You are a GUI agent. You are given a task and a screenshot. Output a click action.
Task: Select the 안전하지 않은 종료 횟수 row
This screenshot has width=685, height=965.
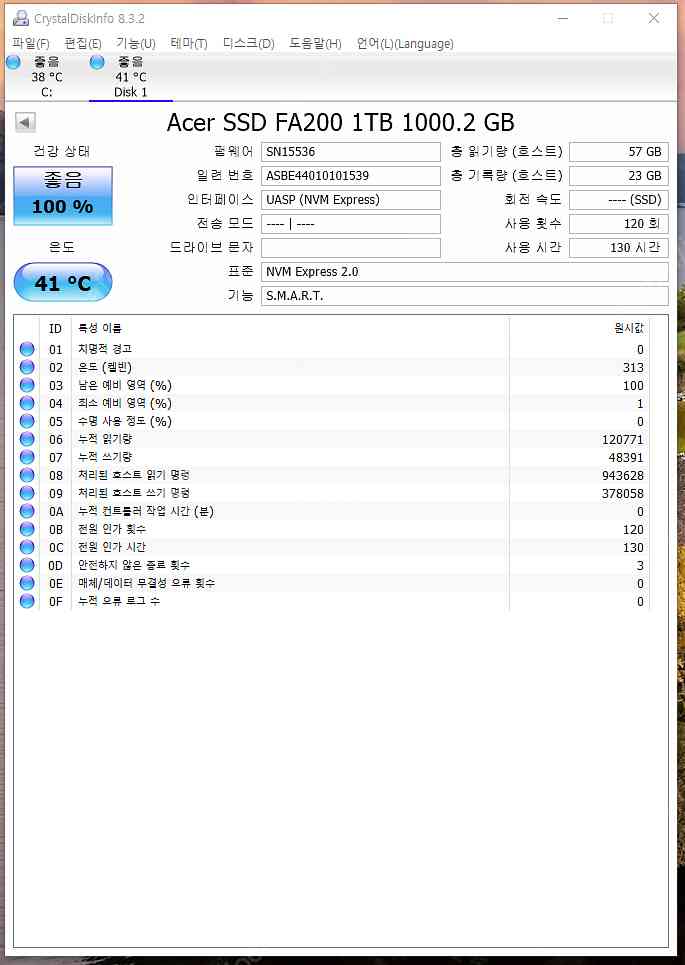332,565
